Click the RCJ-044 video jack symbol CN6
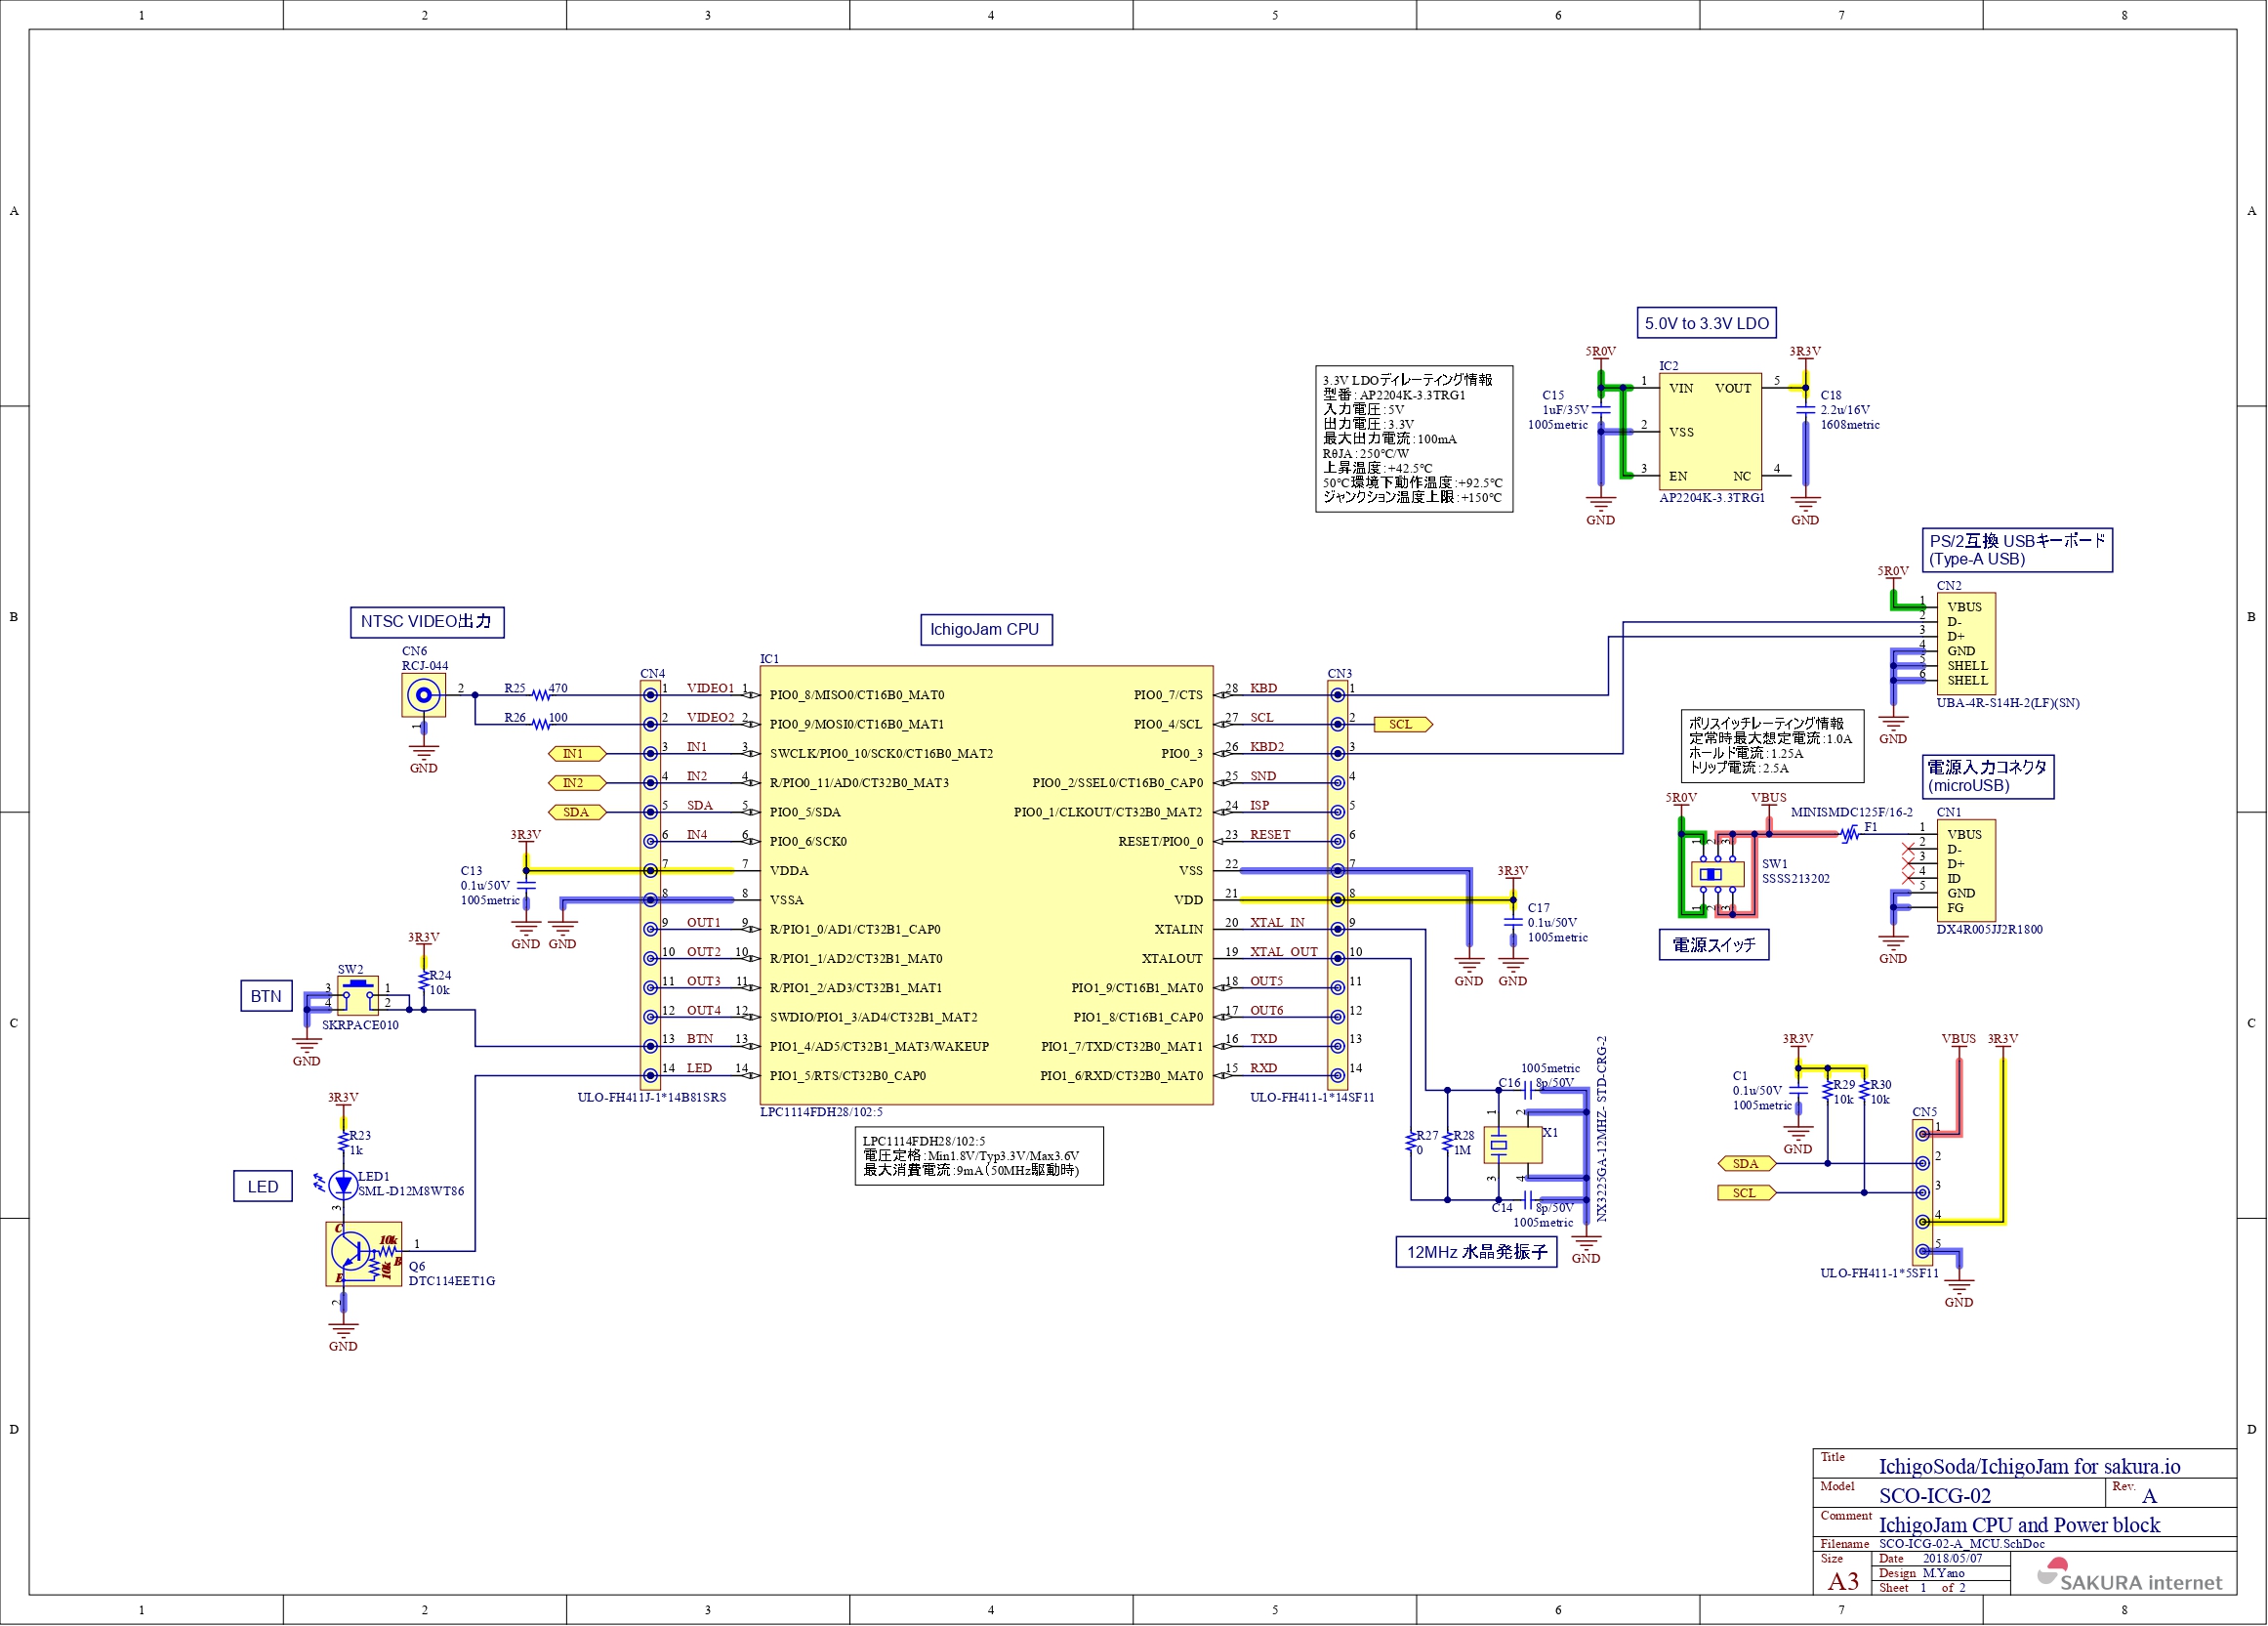2268x1626 pixels. pyautogui.click(x=423, y=694)
